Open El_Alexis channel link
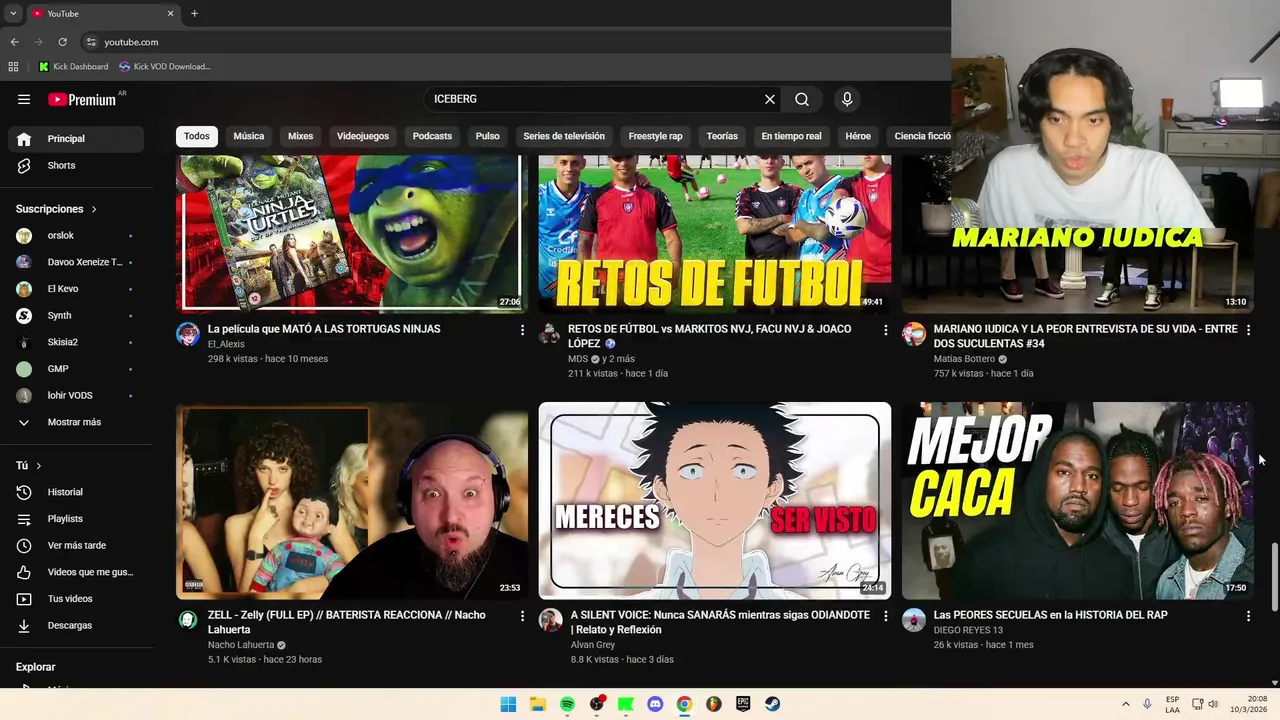The height and width of the screenshot is (720, 1280). [x=226, y=344]
